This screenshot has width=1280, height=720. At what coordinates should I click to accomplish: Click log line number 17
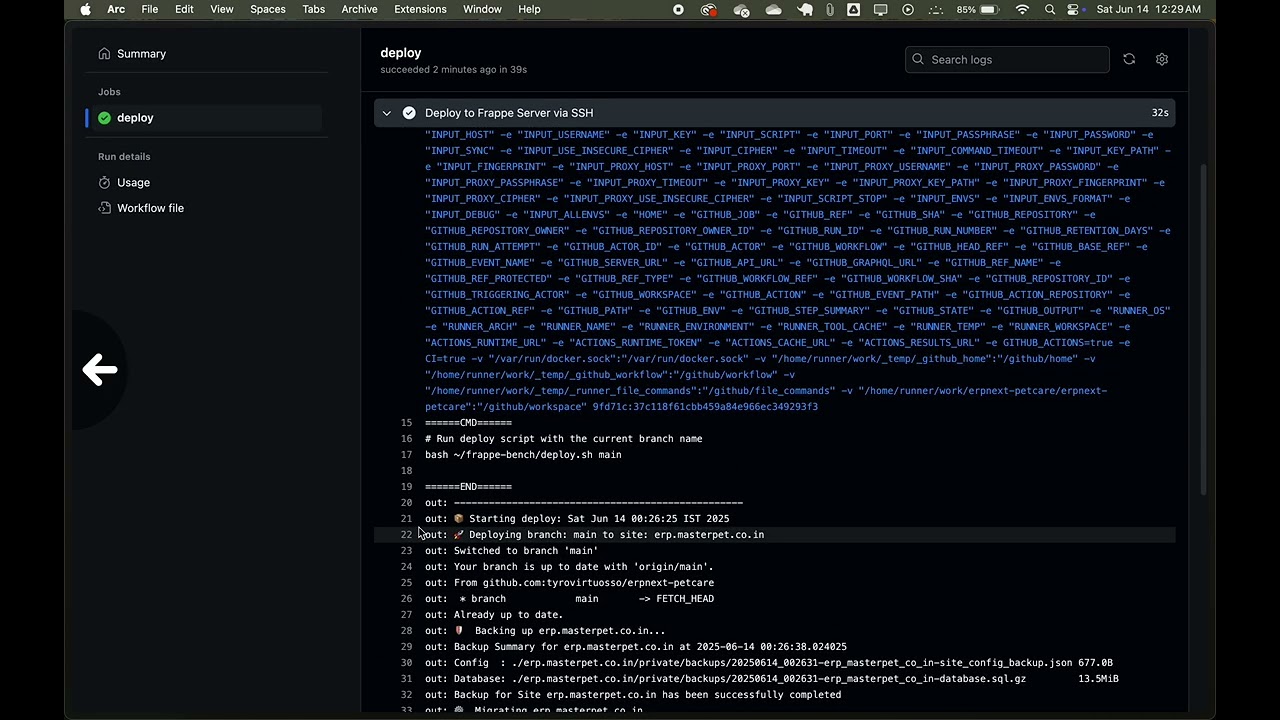406,455
